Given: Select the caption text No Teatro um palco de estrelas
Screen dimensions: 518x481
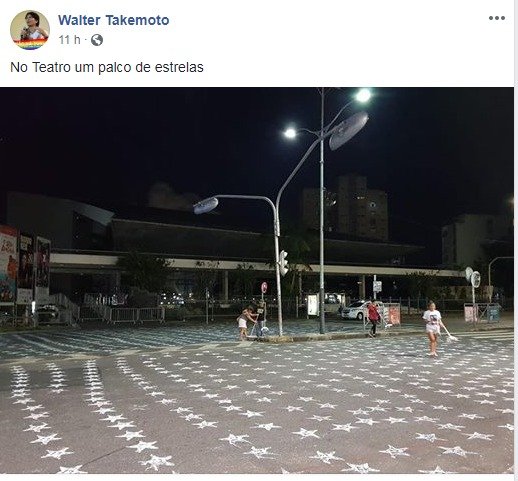Looking at the screenshot, I should click(107, 67).
